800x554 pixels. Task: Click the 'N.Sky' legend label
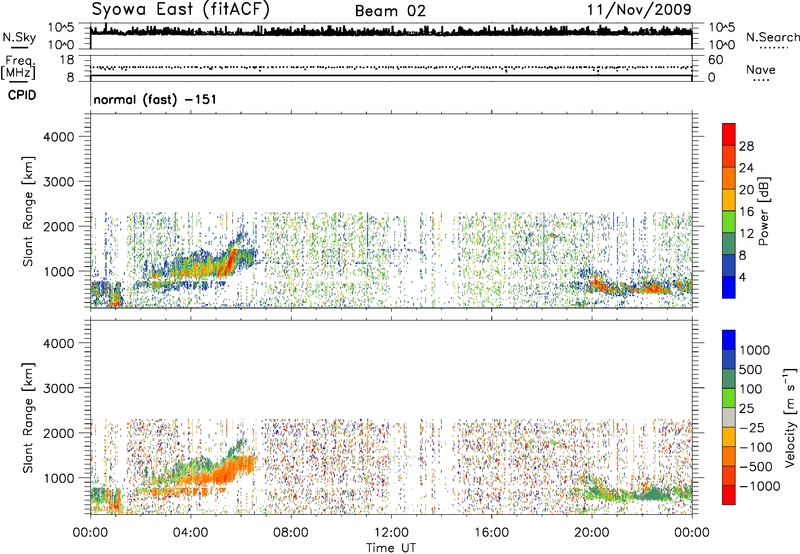[19, 37]
